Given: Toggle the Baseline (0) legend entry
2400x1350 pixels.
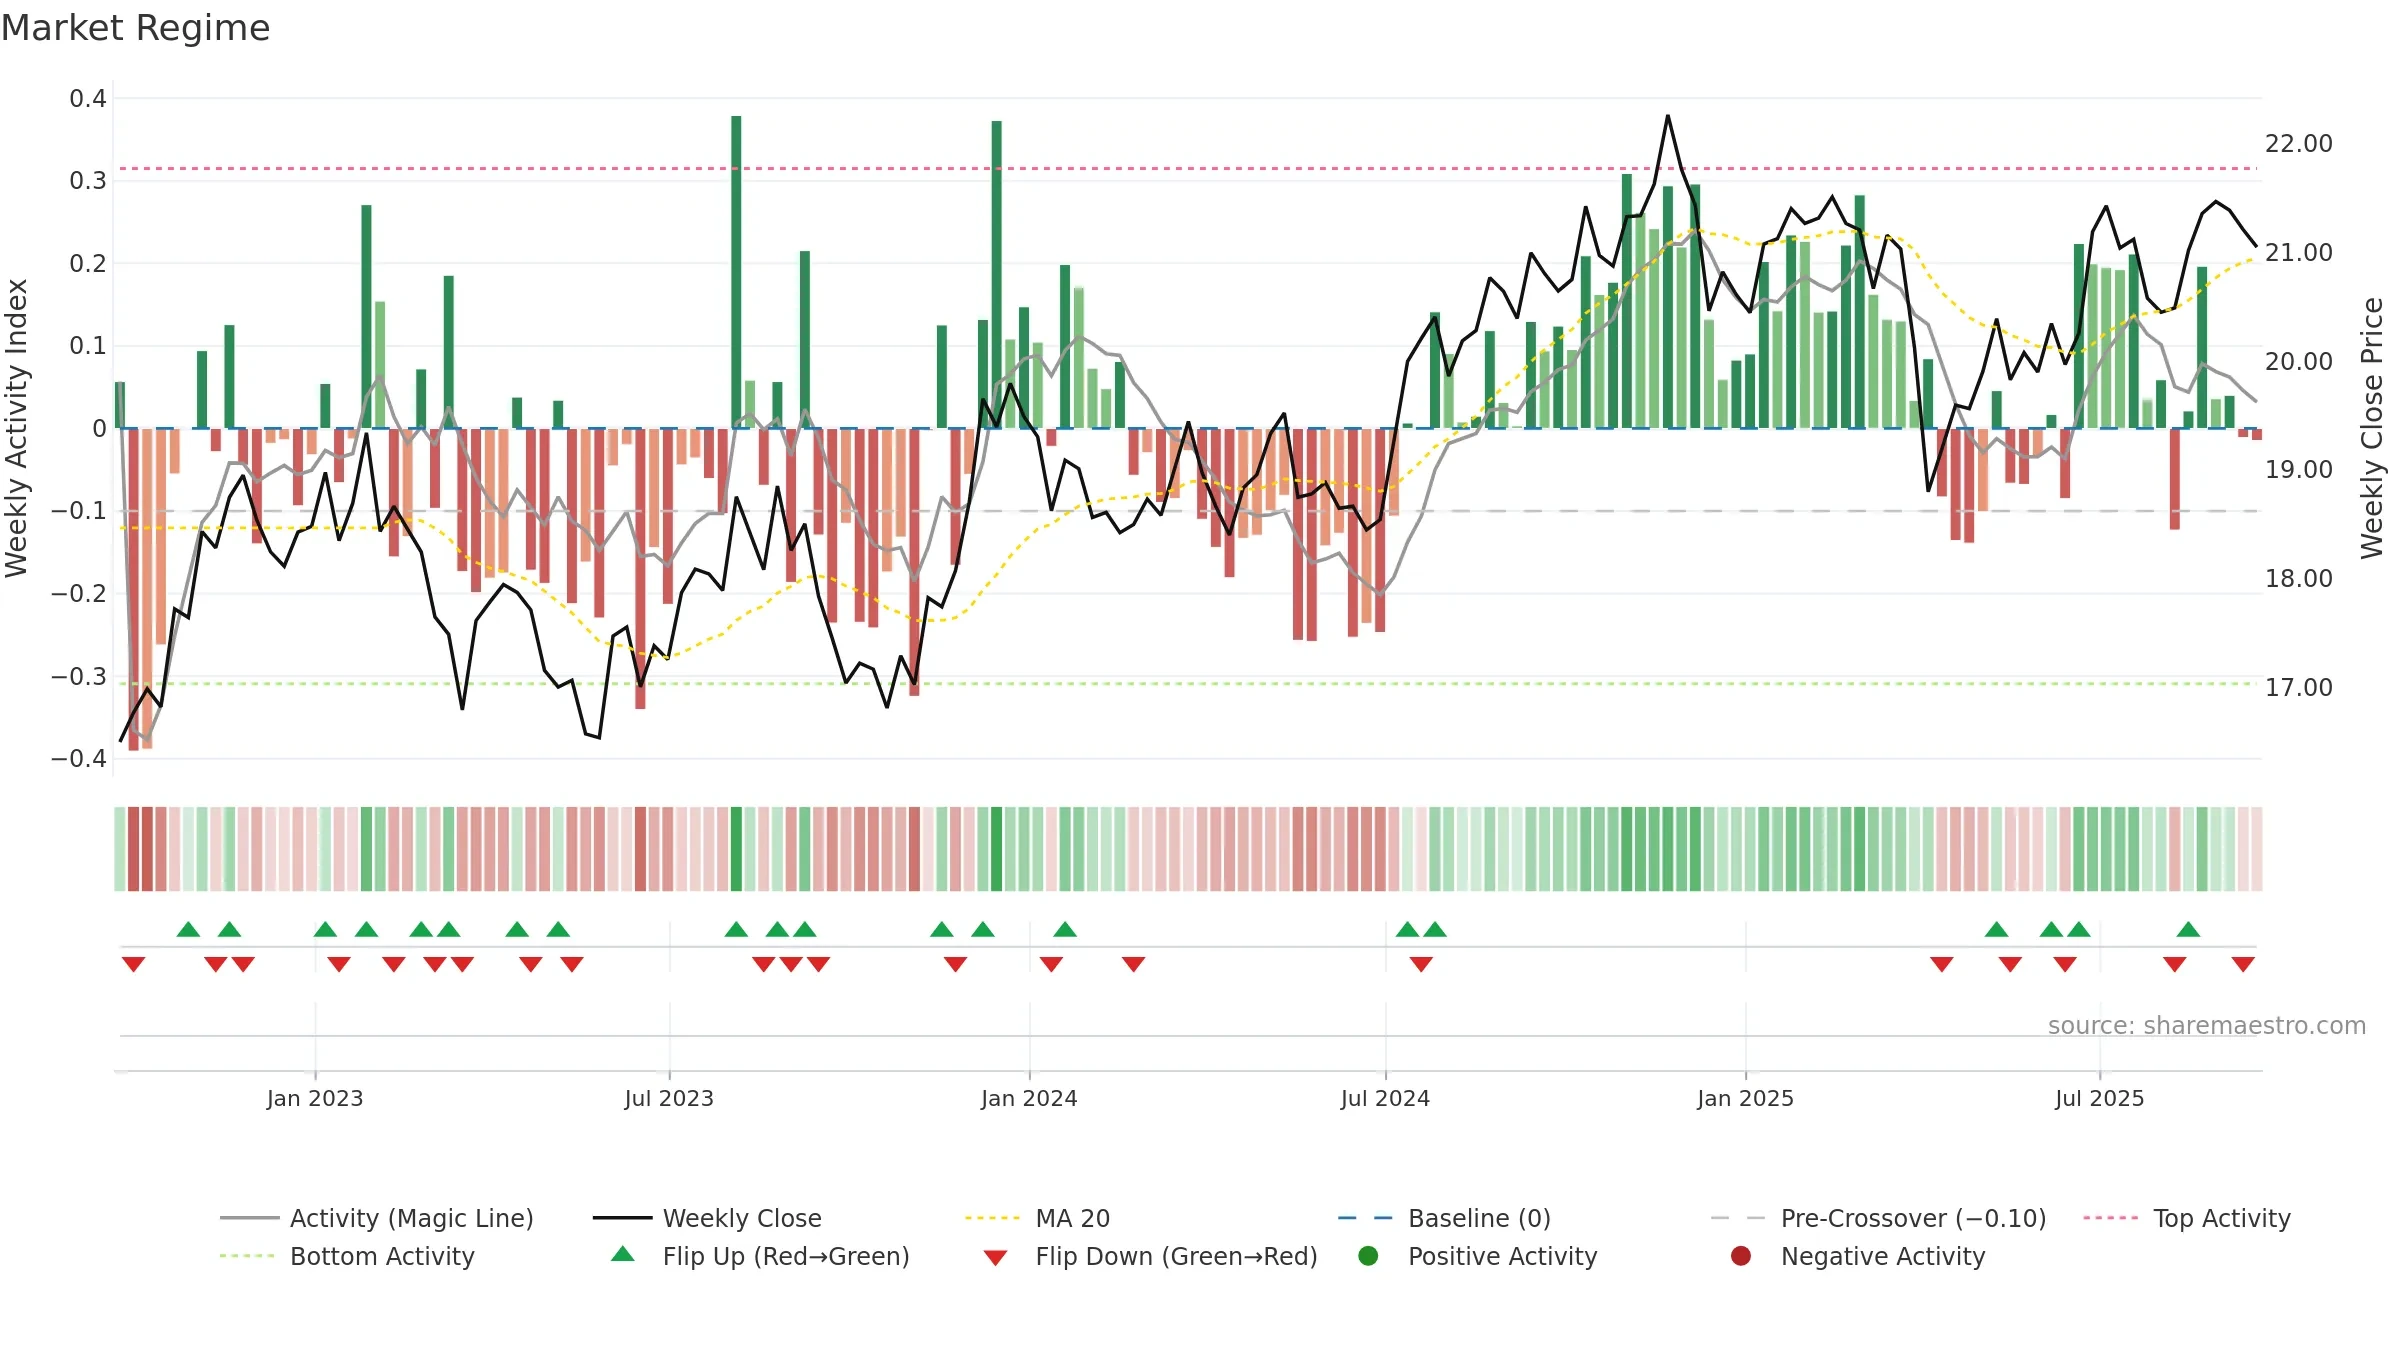Looking at the screenshot, I should click(1444, 1218).
